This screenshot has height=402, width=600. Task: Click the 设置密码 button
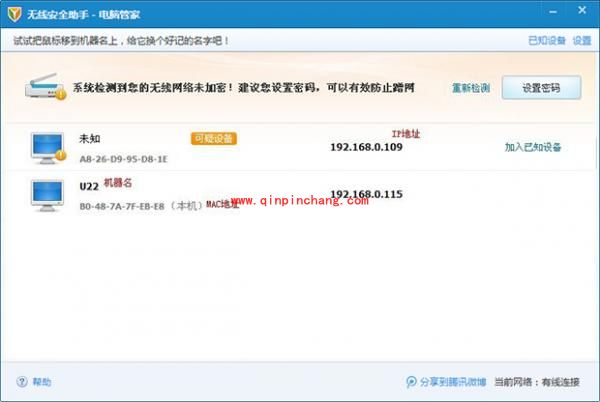point(541,88)
